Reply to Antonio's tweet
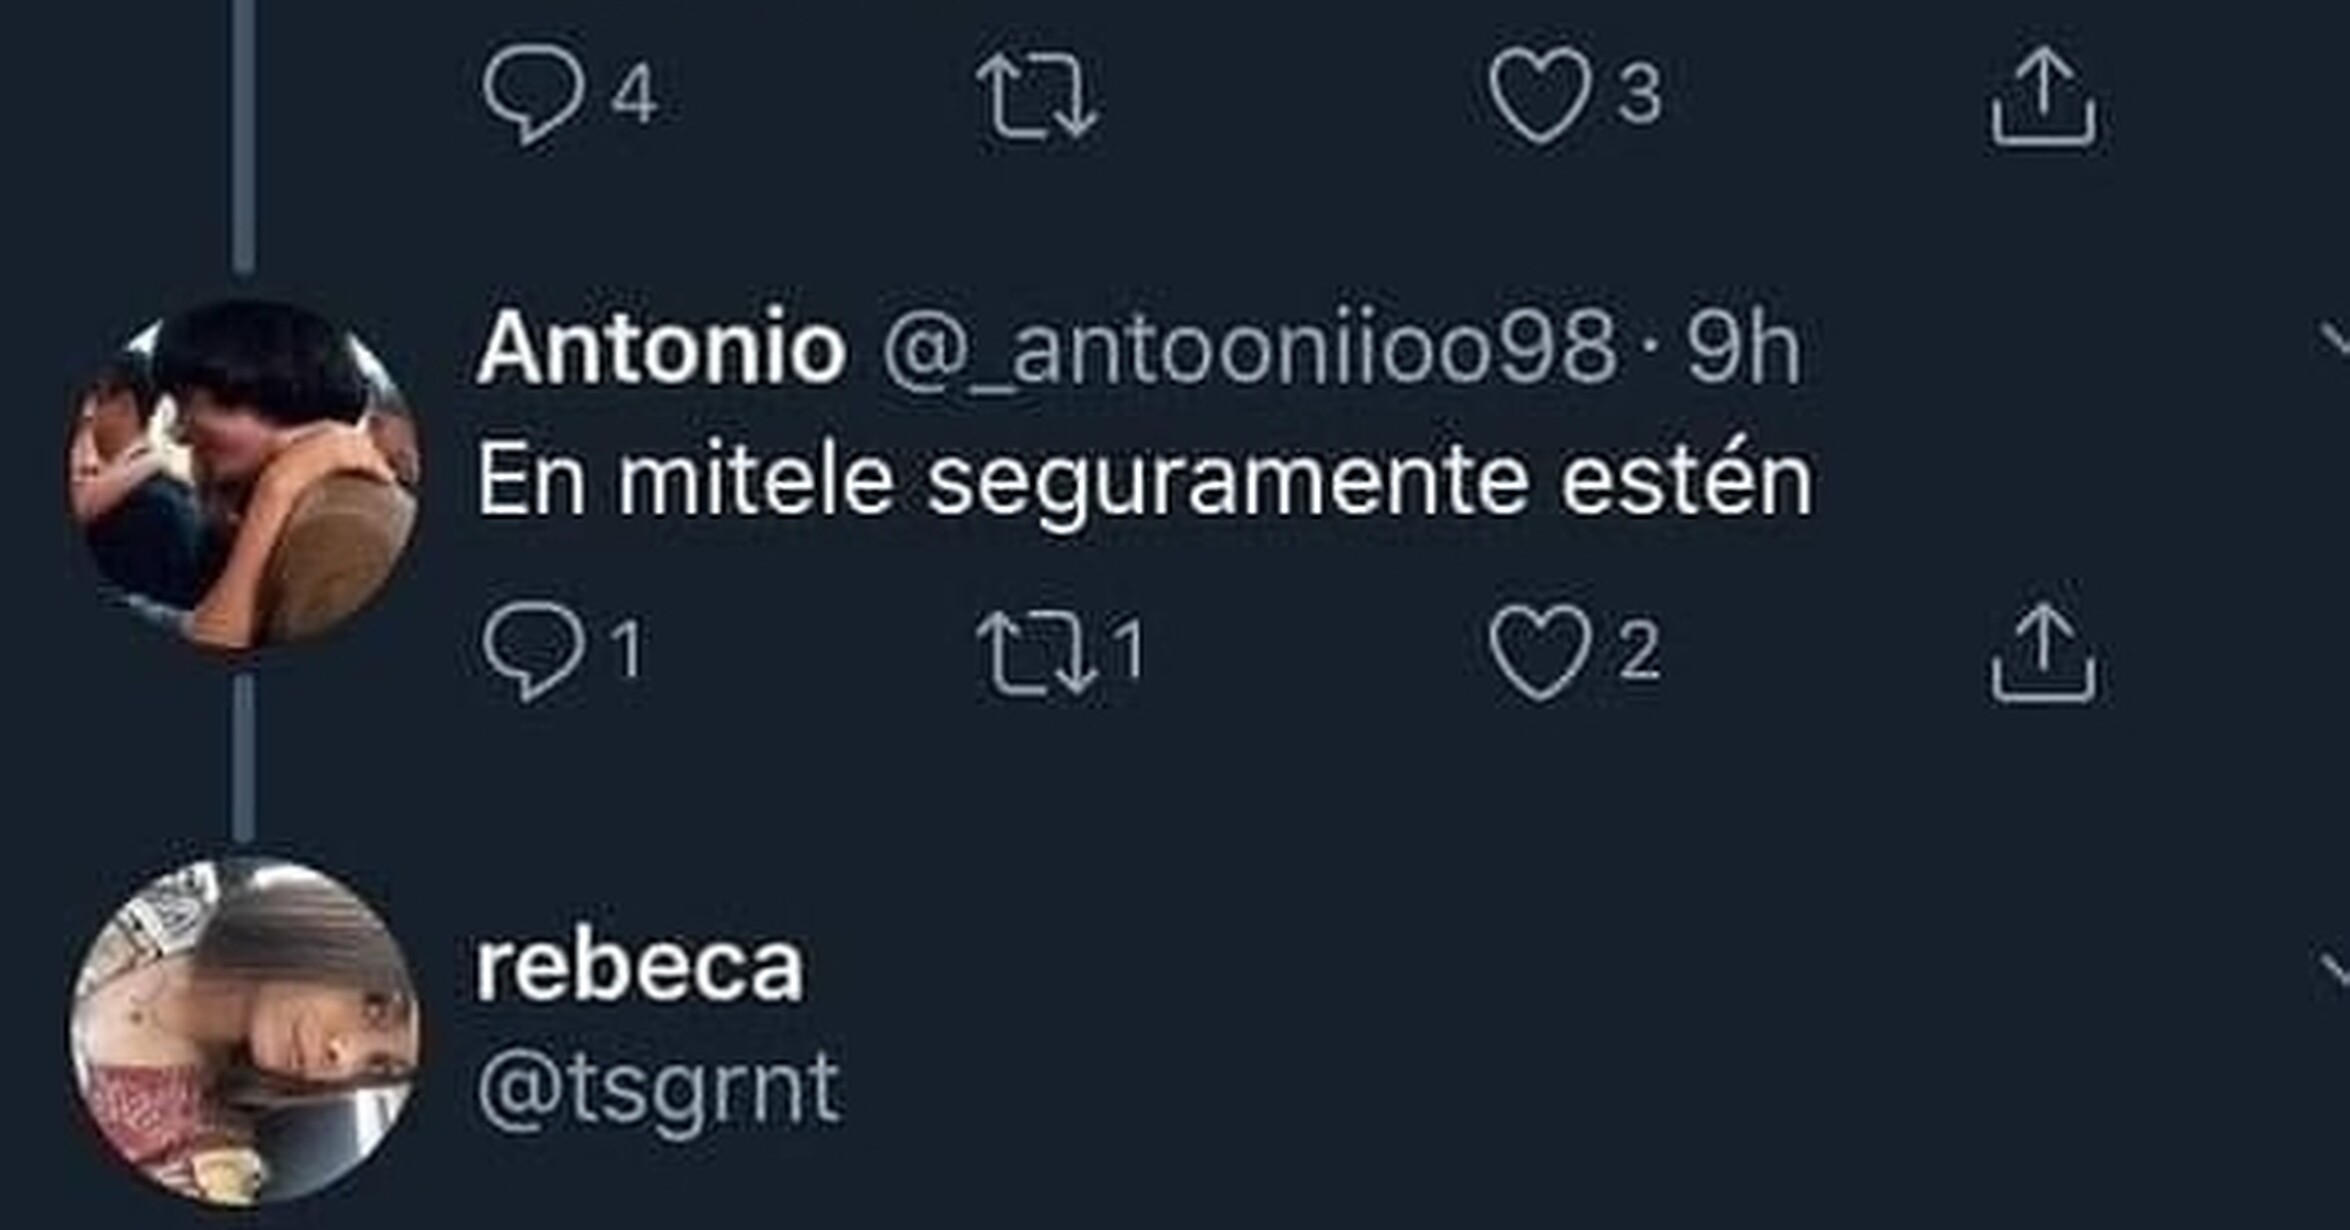Screen dimensions: 2350x1230 click(534, 650)
